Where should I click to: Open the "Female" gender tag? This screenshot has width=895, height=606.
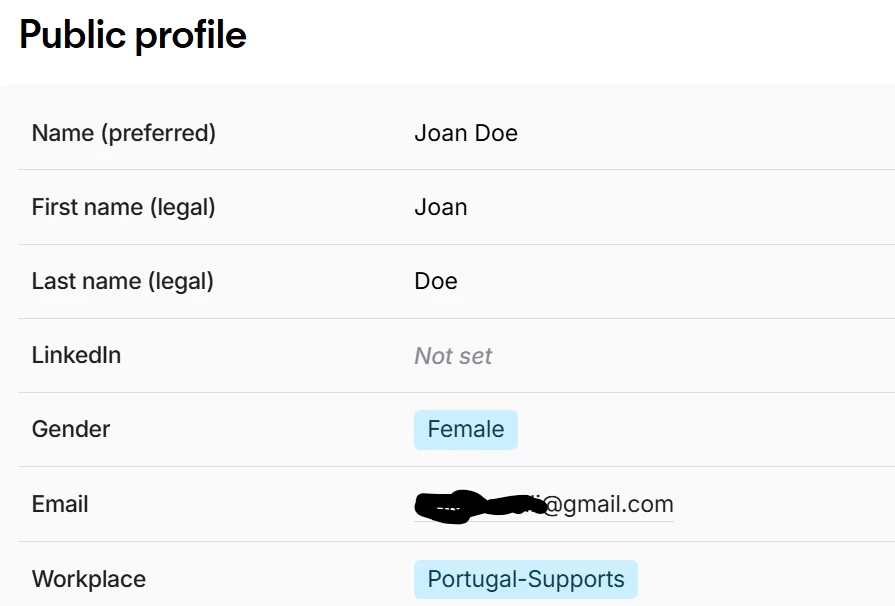click(466, 430)
